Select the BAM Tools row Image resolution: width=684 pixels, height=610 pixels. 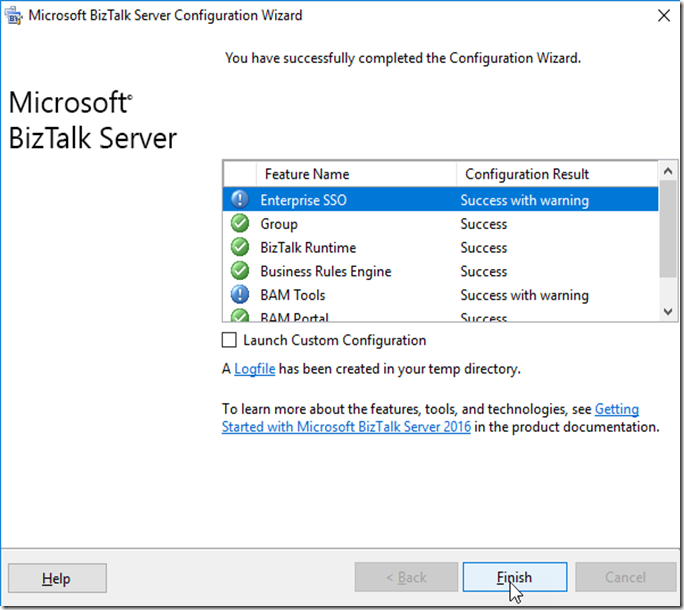pos(440,295)
